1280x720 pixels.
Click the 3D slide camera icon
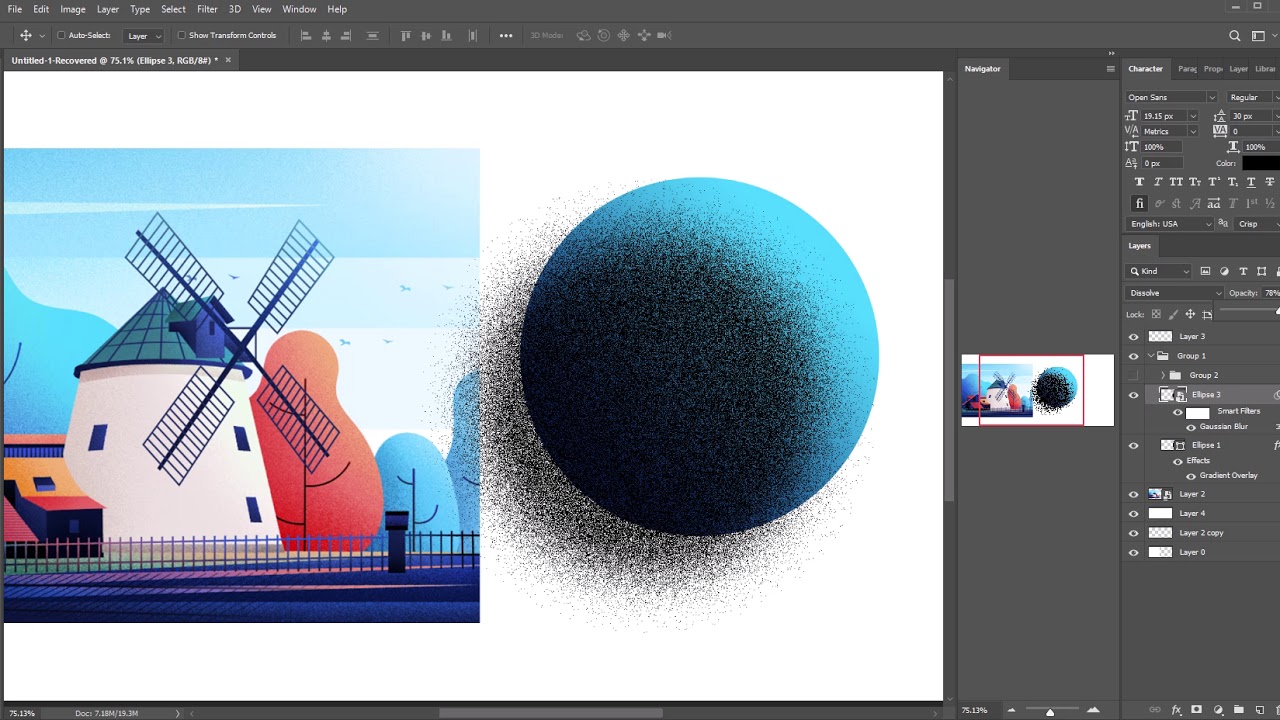[x=644, y=35]
